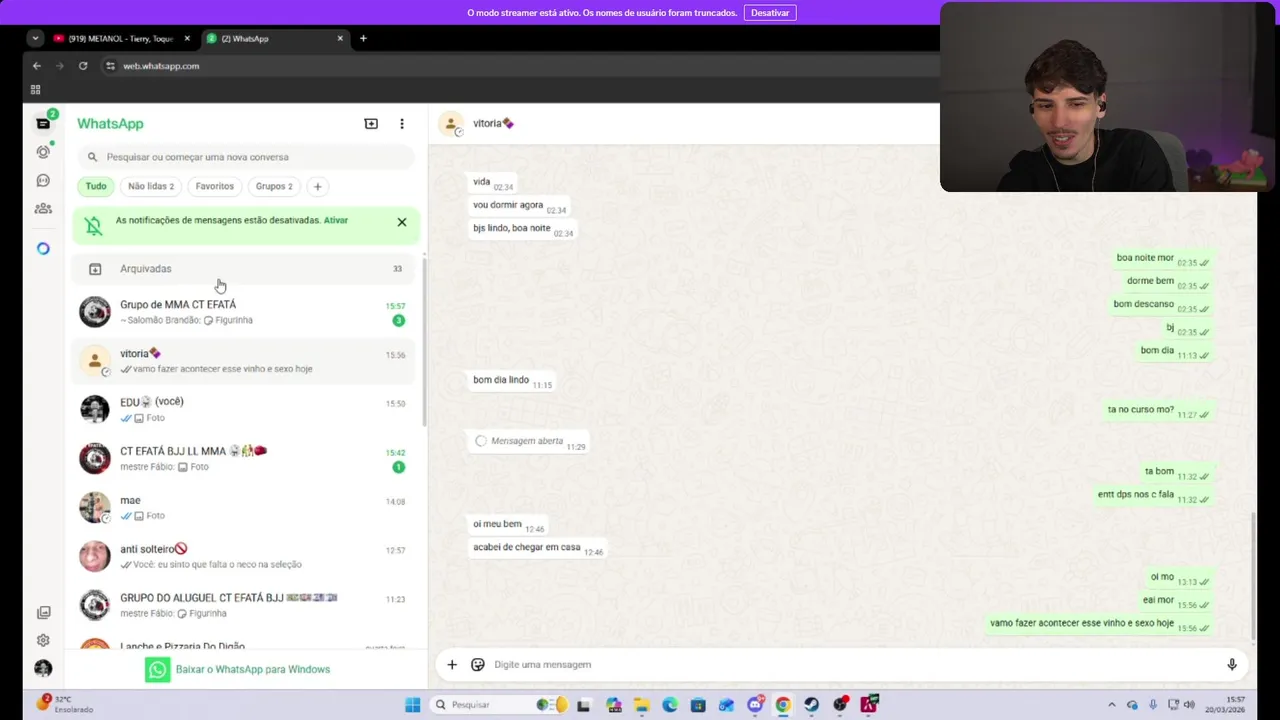The image size is (1280, 720).
Task: Start a new chat with the compose icon
Action: coord(371,124)
